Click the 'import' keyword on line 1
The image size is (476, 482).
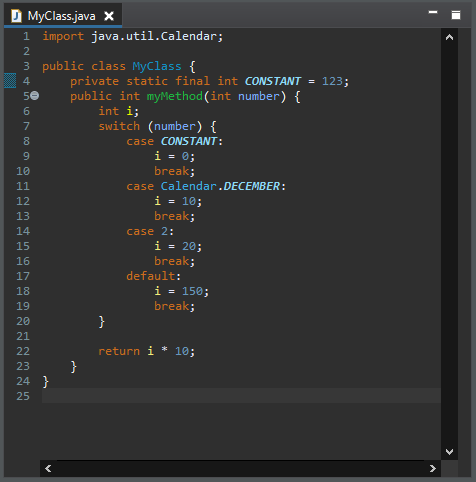tap(63, 36)
